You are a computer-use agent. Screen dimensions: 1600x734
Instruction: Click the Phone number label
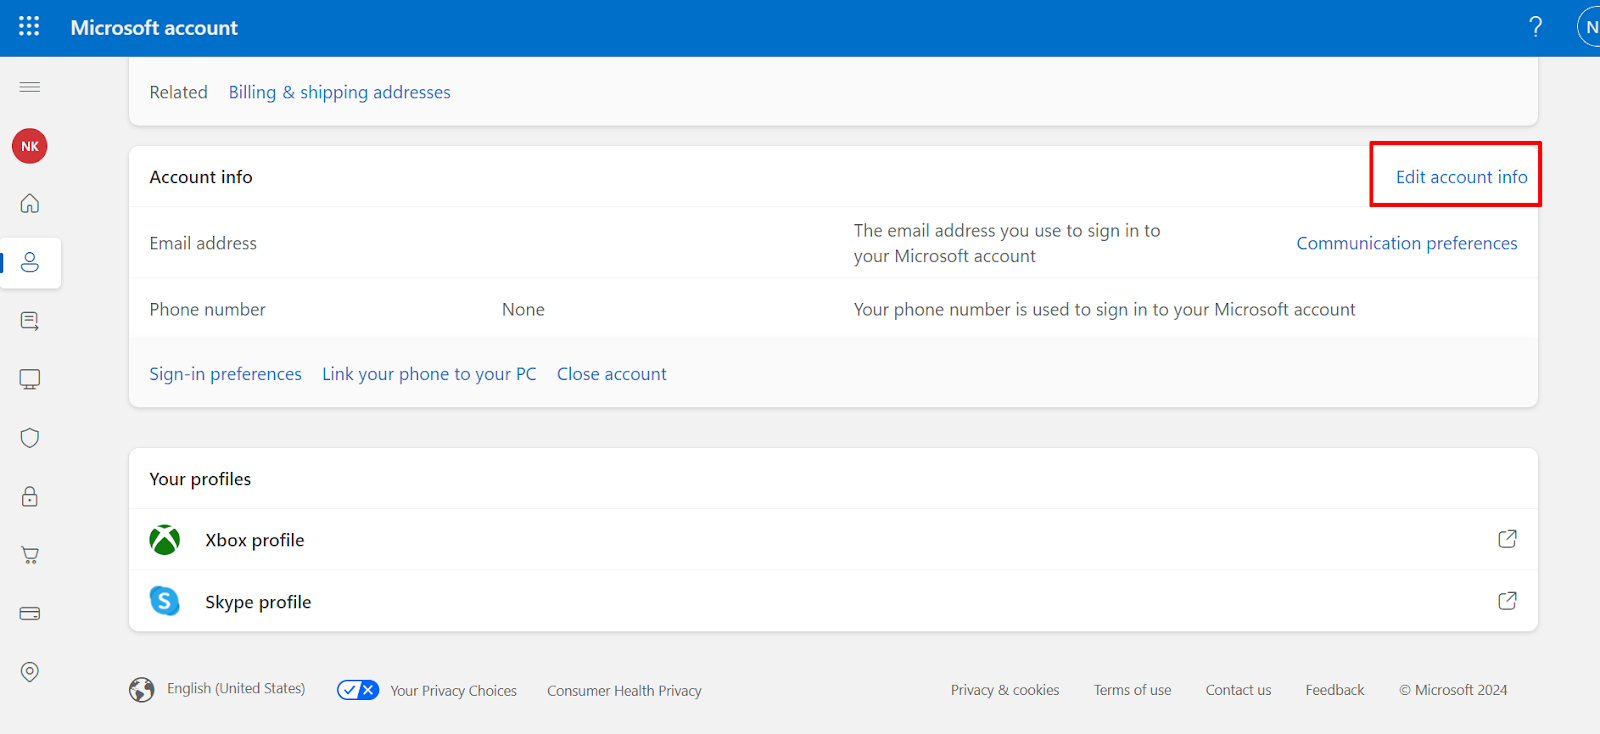tap(207, 310)
